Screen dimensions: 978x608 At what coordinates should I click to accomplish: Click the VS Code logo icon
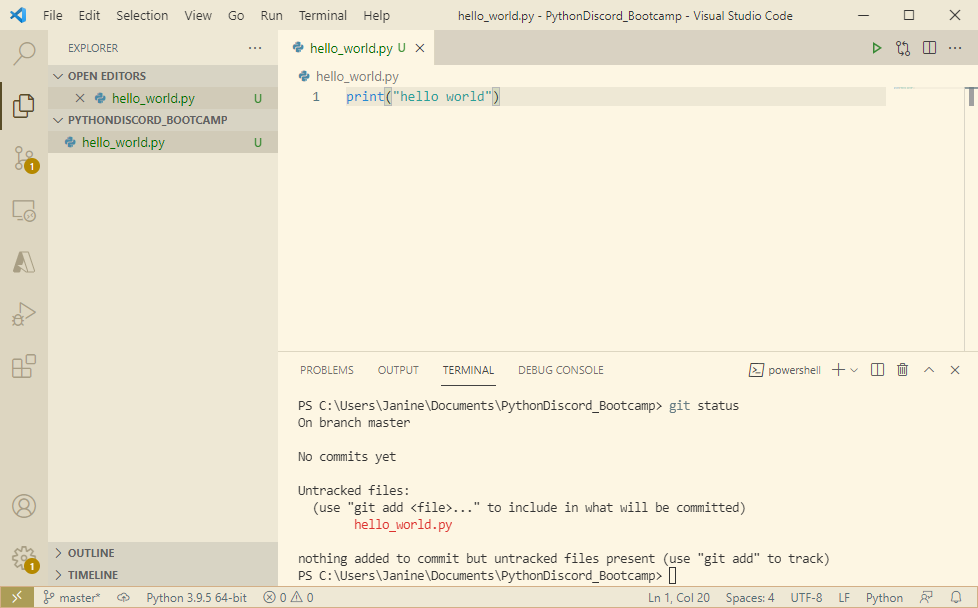coord(18,15)
